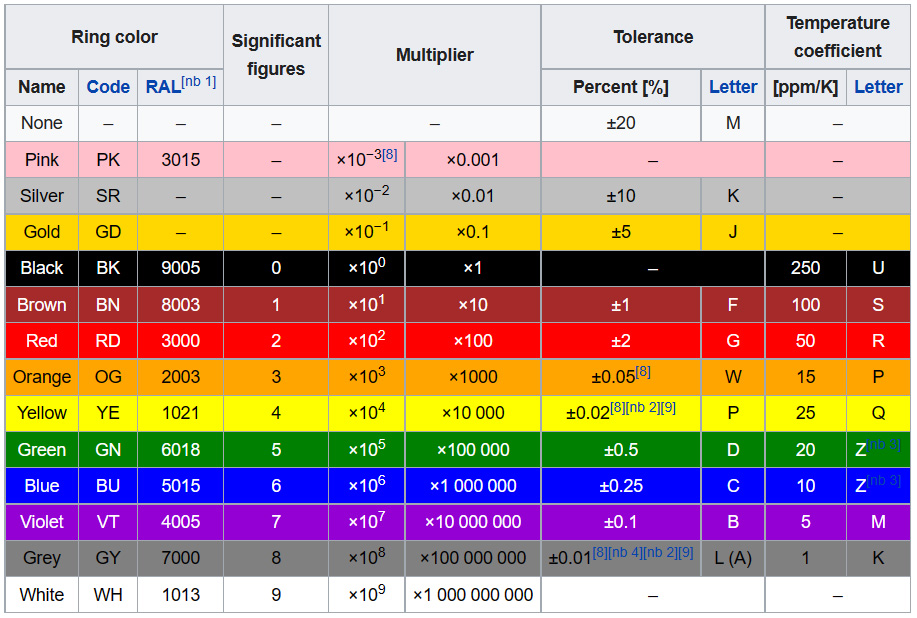917x618 pixels.
Task: Click the Letter header under Temperature coefficient
Action: (x=878, y=87)
